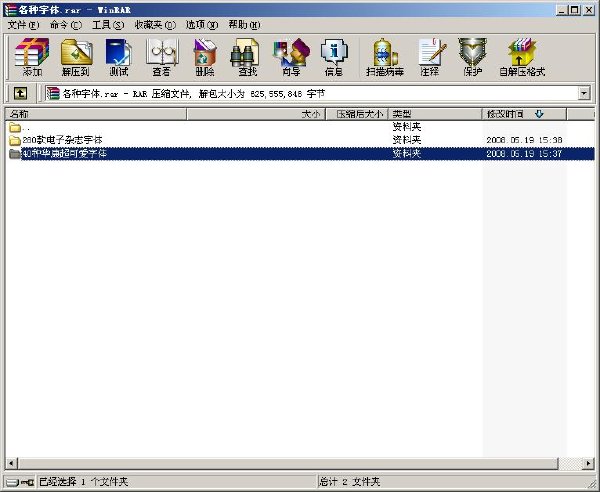Sort by 大小 column header
600x492 pixels.
256,114
